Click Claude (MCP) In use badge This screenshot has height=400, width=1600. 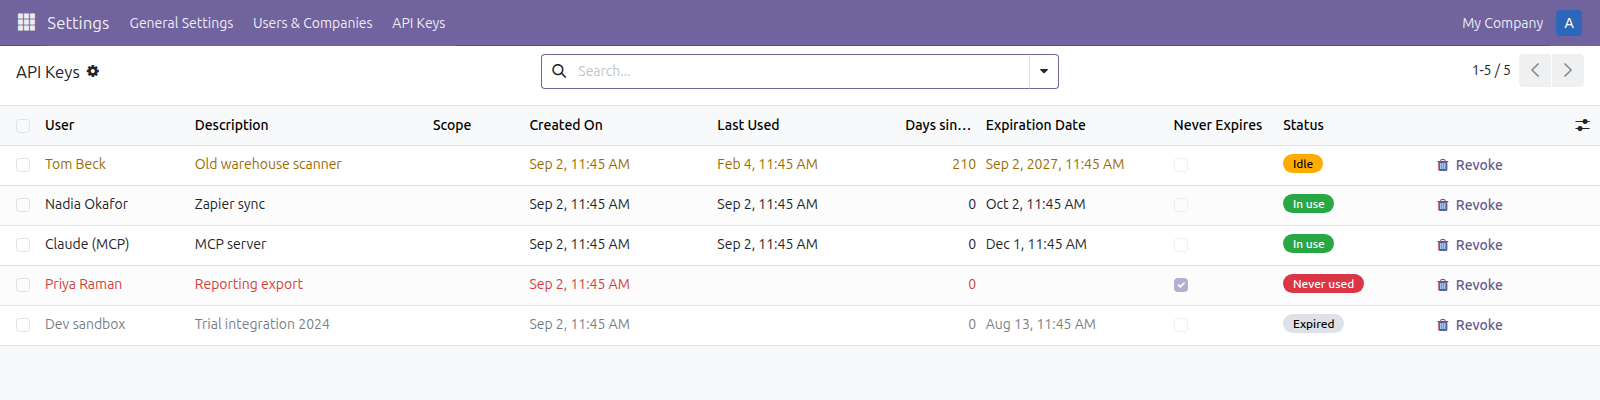1308,244
